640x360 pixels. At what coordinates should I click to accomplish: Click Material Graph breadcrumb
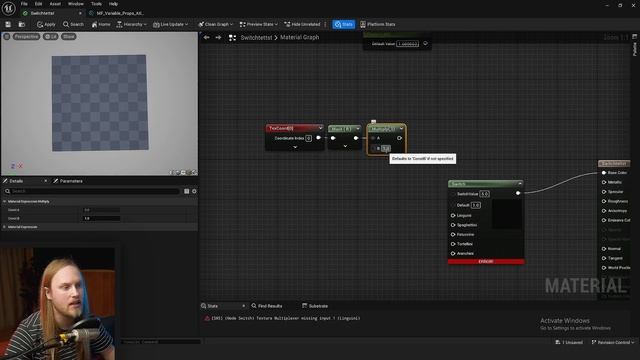click(300, 38)
